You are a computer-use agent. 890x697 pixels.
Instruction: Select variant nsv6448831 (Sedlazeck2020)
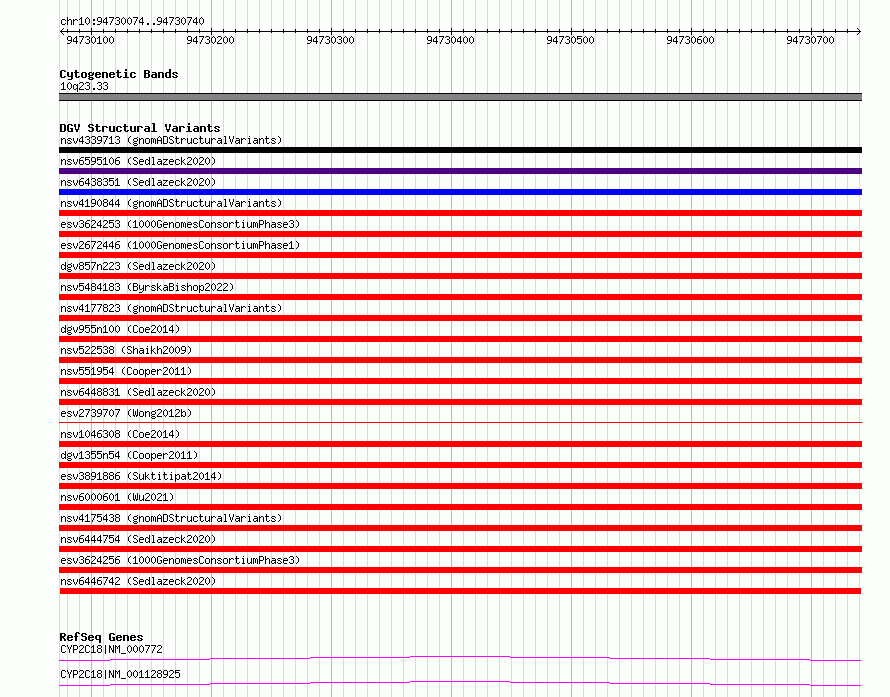click(138, 392)
